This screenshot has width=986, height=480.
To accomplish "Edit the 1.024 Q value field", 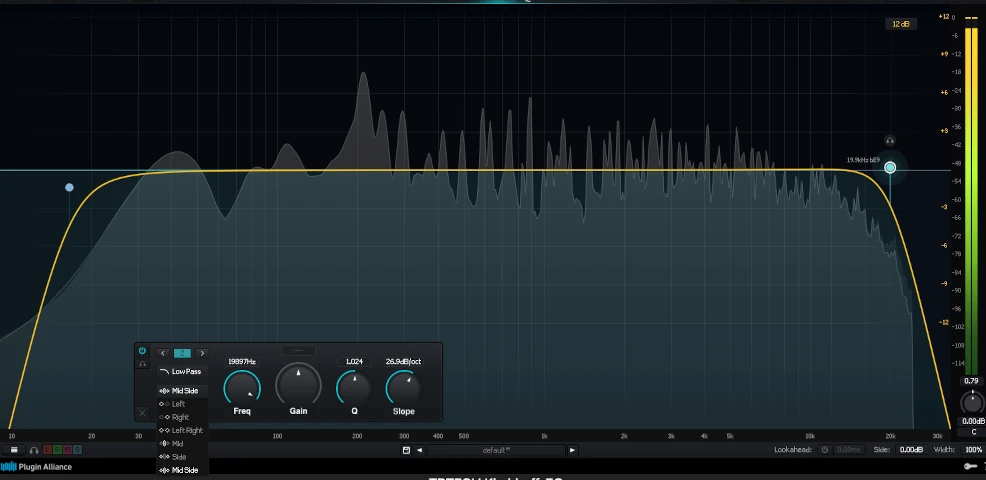I will (x=355, y=362).
